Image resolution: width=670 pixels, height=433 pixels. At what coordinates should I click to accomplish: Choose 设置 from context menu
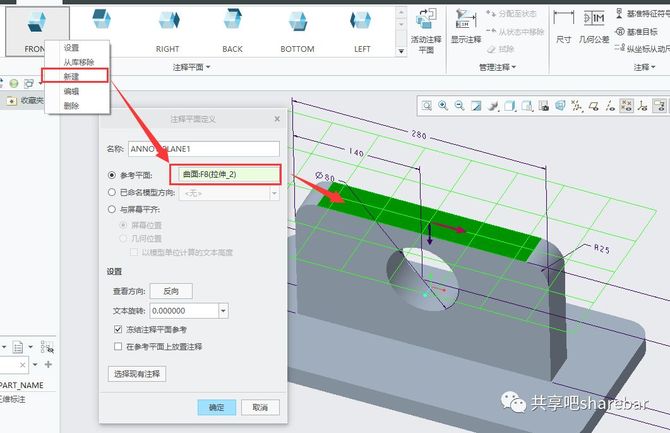[71, 48]
